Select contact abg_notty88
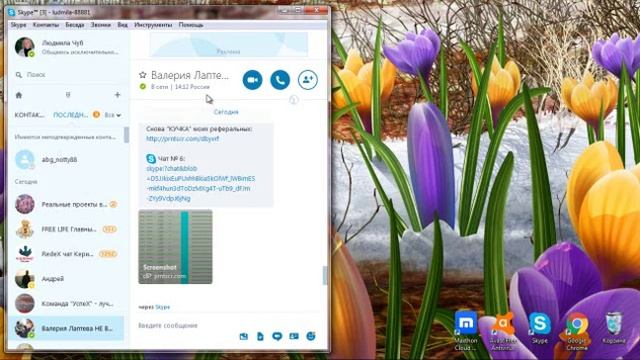 65,160
